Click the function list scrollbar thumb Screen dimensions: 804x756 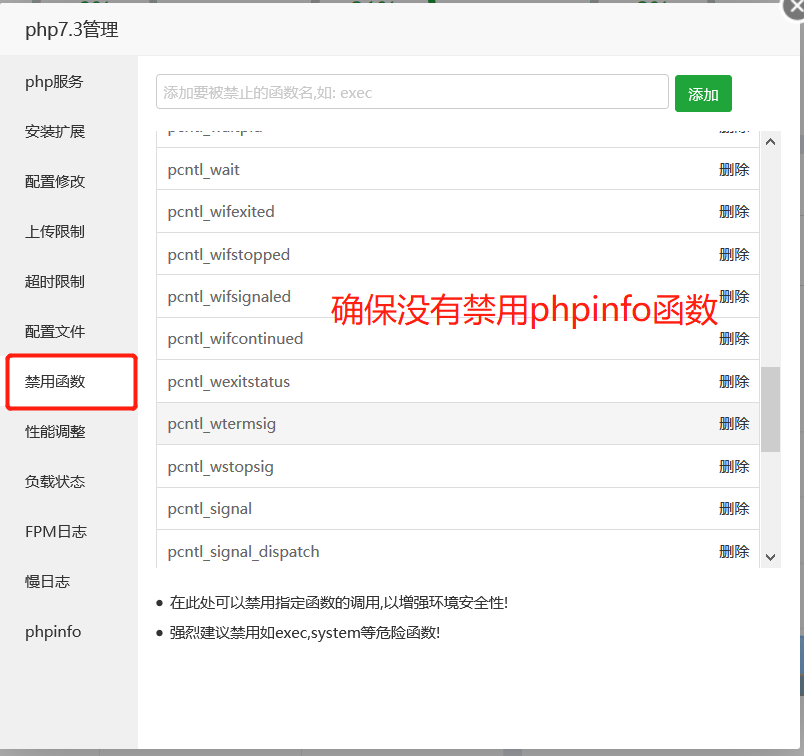770,408
